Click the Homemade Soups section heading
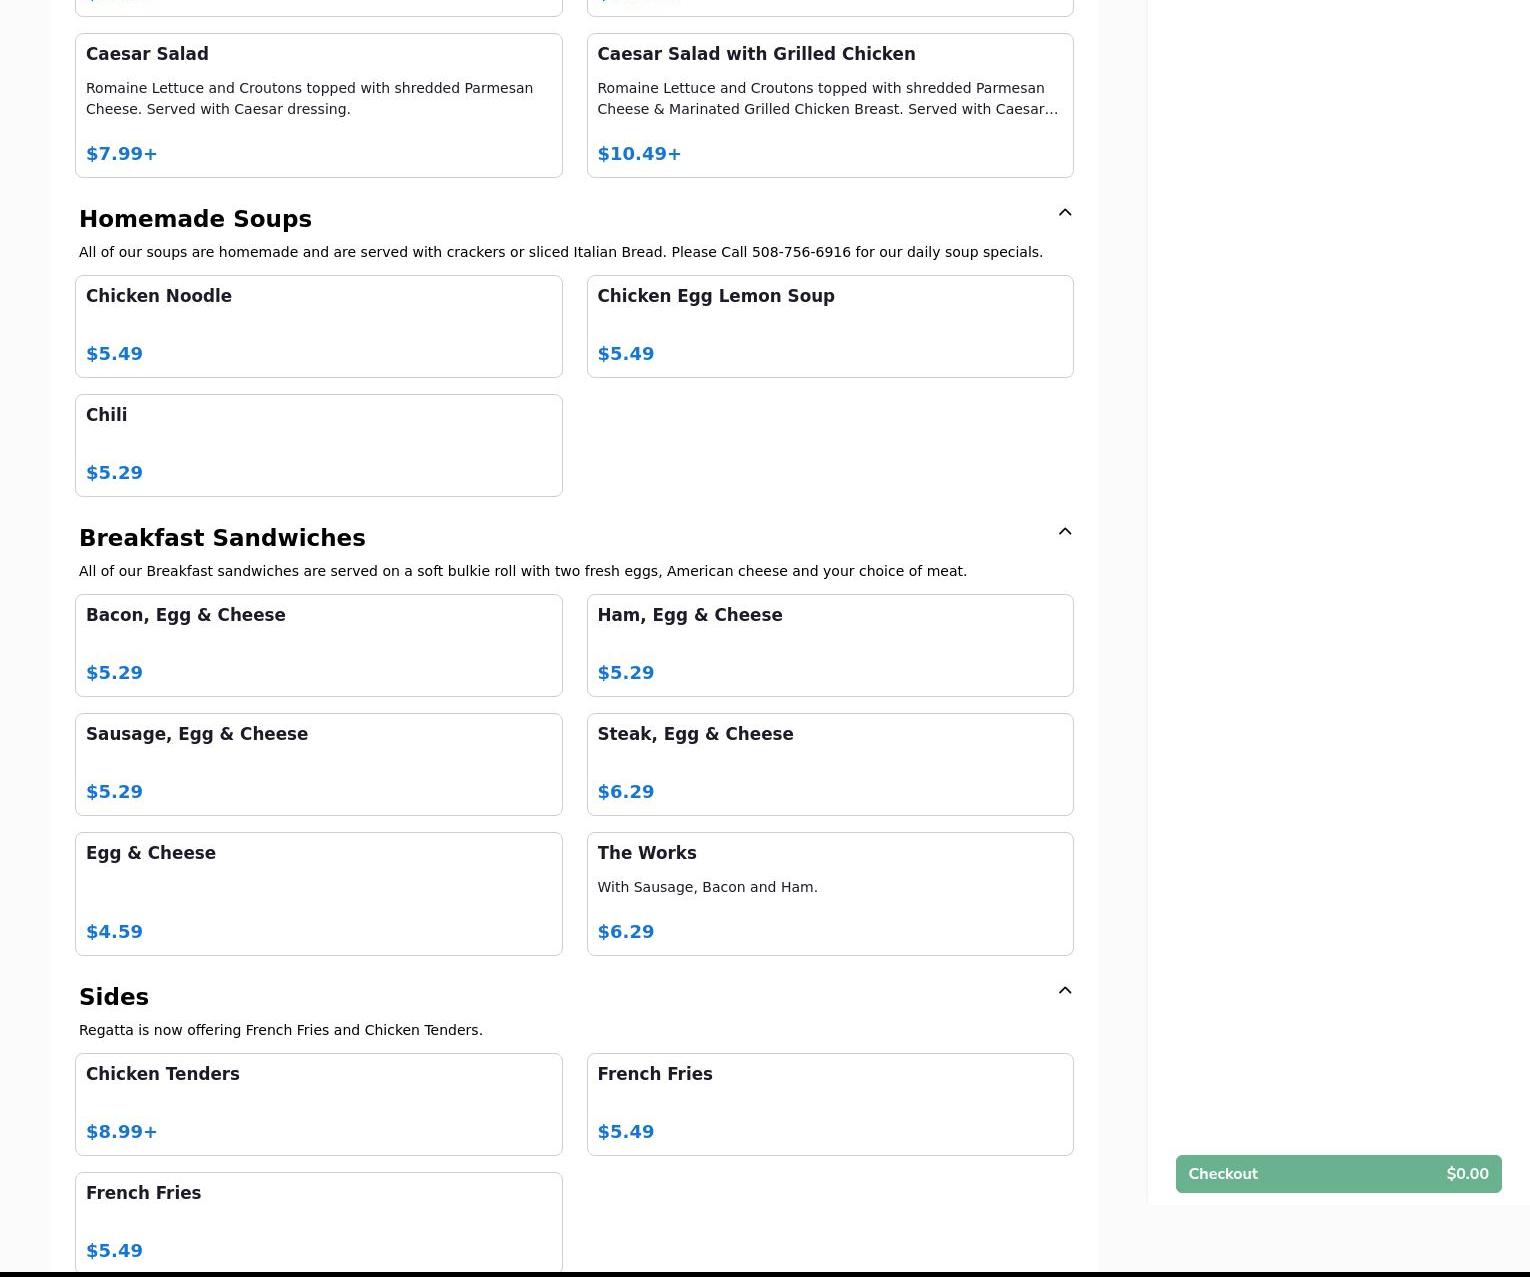Screen dimensions: 1530x1277 coord(195,219)
